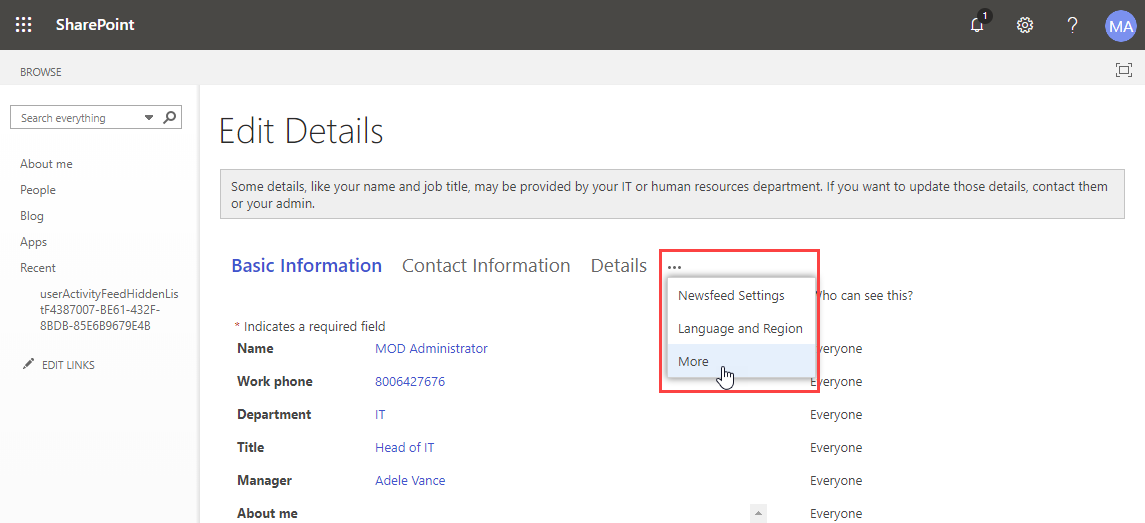Expand the search scope dropdown arrow
This screenshot has height=523, width=1145.
(x=149, y=118)
